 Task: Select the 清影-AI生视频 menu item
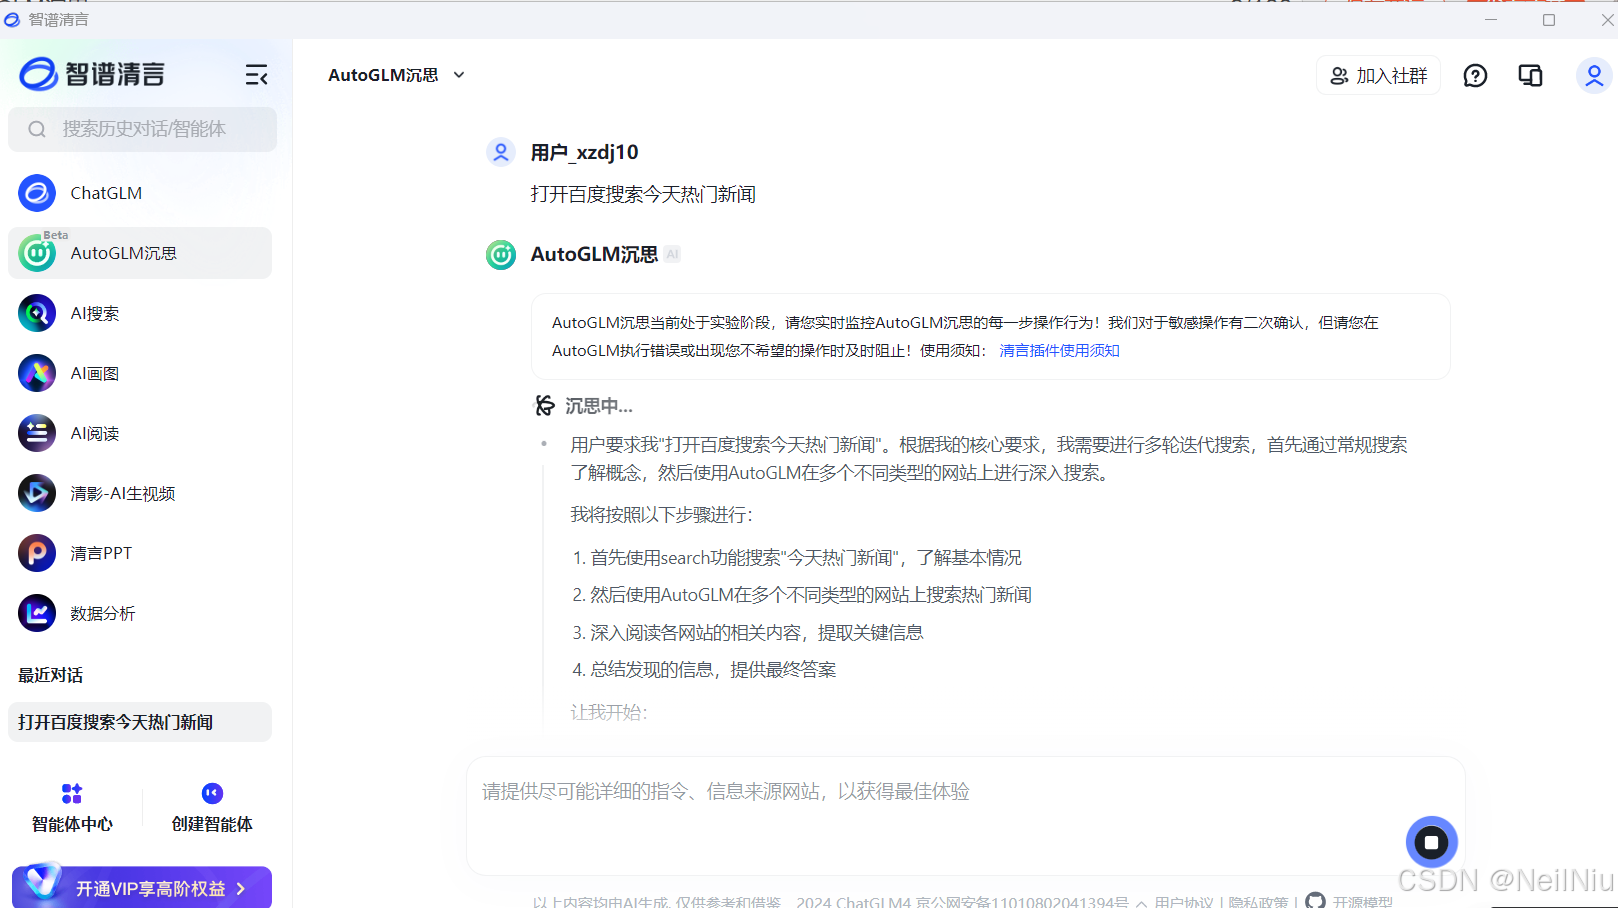[x=140, y=493]
